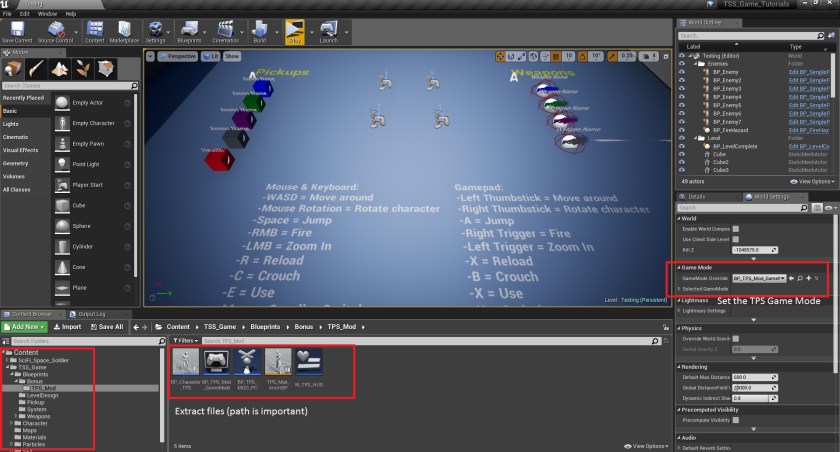
Task: Open the Perspective viewport dropdown
Action: [178, 57]
